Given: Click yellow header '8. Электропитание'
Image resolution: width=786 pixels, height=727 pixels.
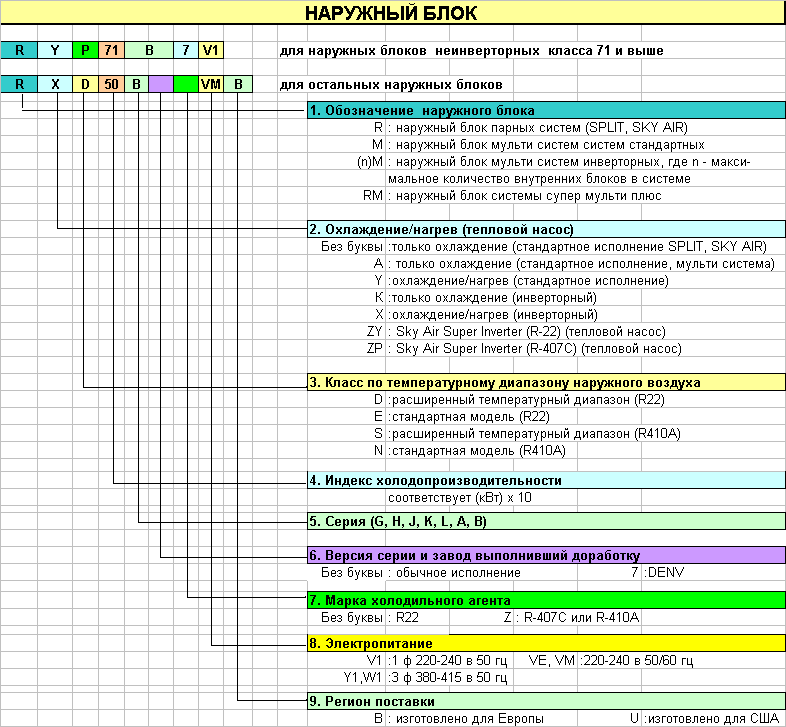Looking at the screenshot, I should pos(546,643).
